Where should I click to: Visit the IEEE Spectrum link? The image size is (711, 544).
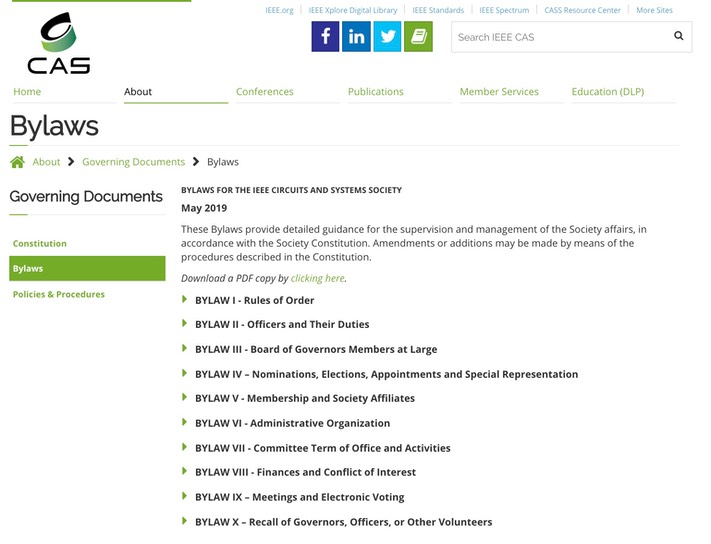point(504,10)
